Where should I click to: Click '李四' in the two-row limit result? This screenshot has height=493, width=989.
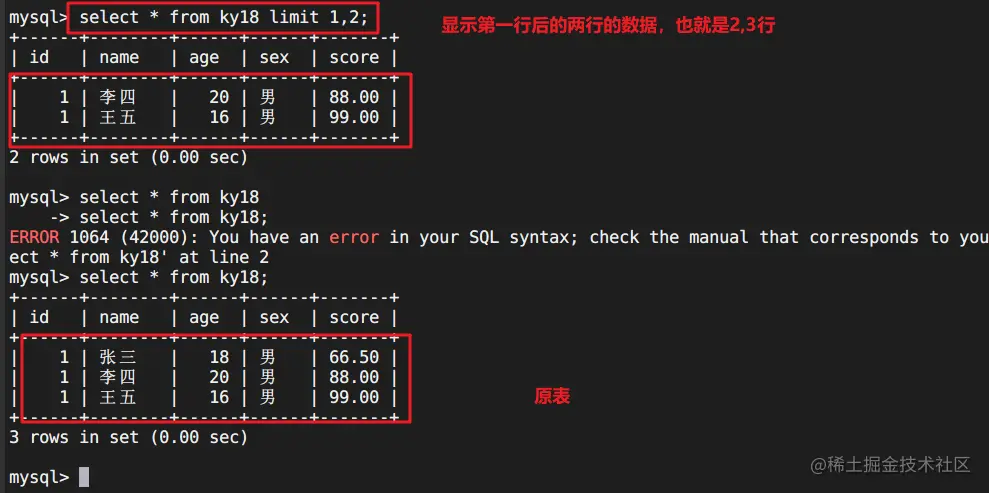click(x=117, y=97)
